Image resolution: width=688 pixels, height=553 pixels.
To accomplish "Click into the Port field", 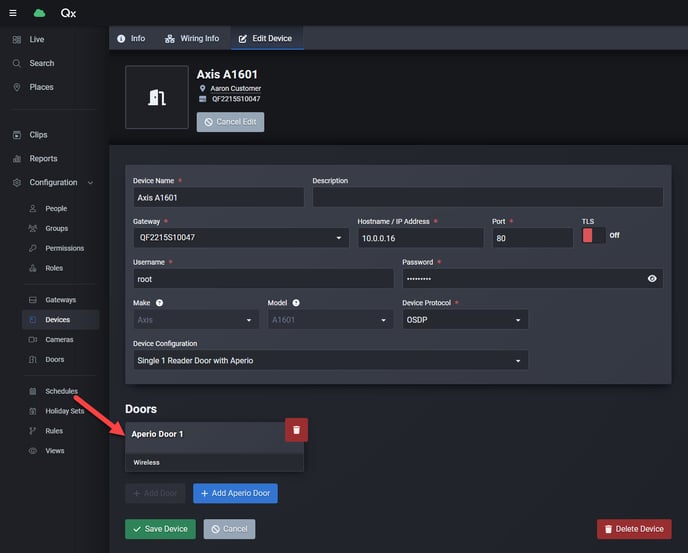I will 533,238.
